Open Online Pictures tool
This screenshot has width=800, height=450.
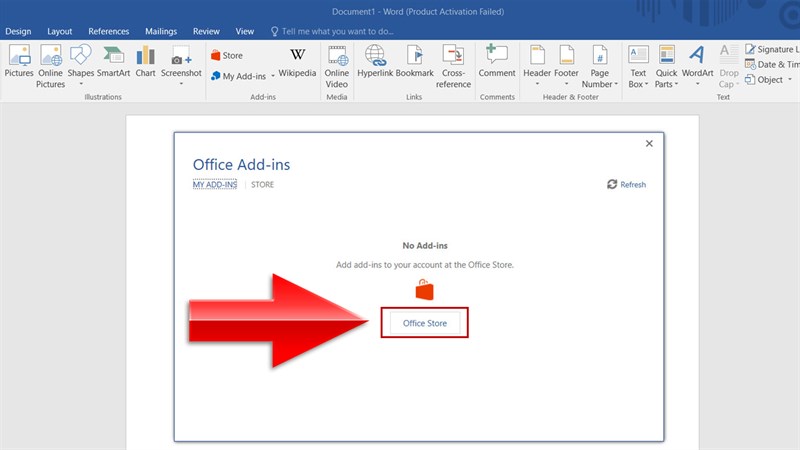coord(51,66)
